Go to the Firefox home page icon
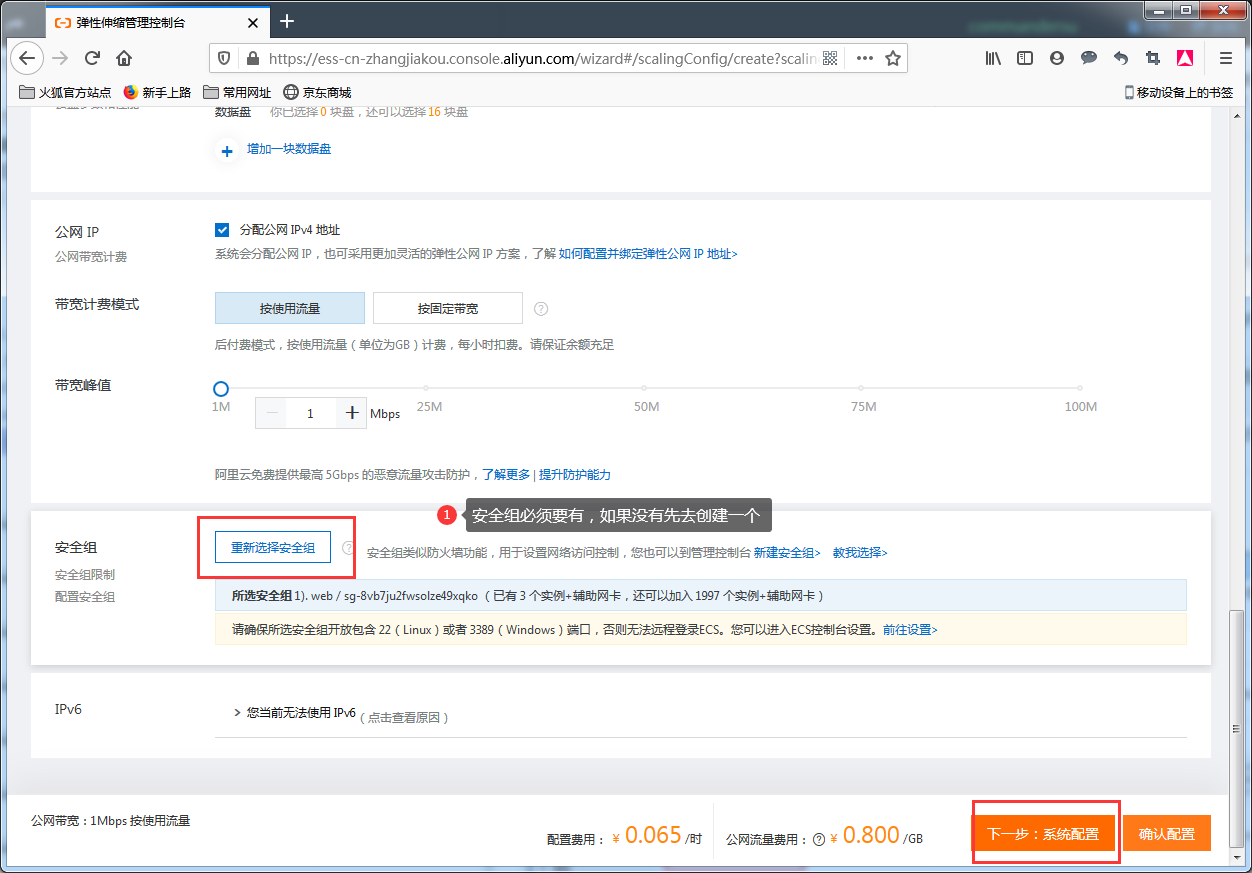Screen dimensions: 1252x873 pos(124,58)
